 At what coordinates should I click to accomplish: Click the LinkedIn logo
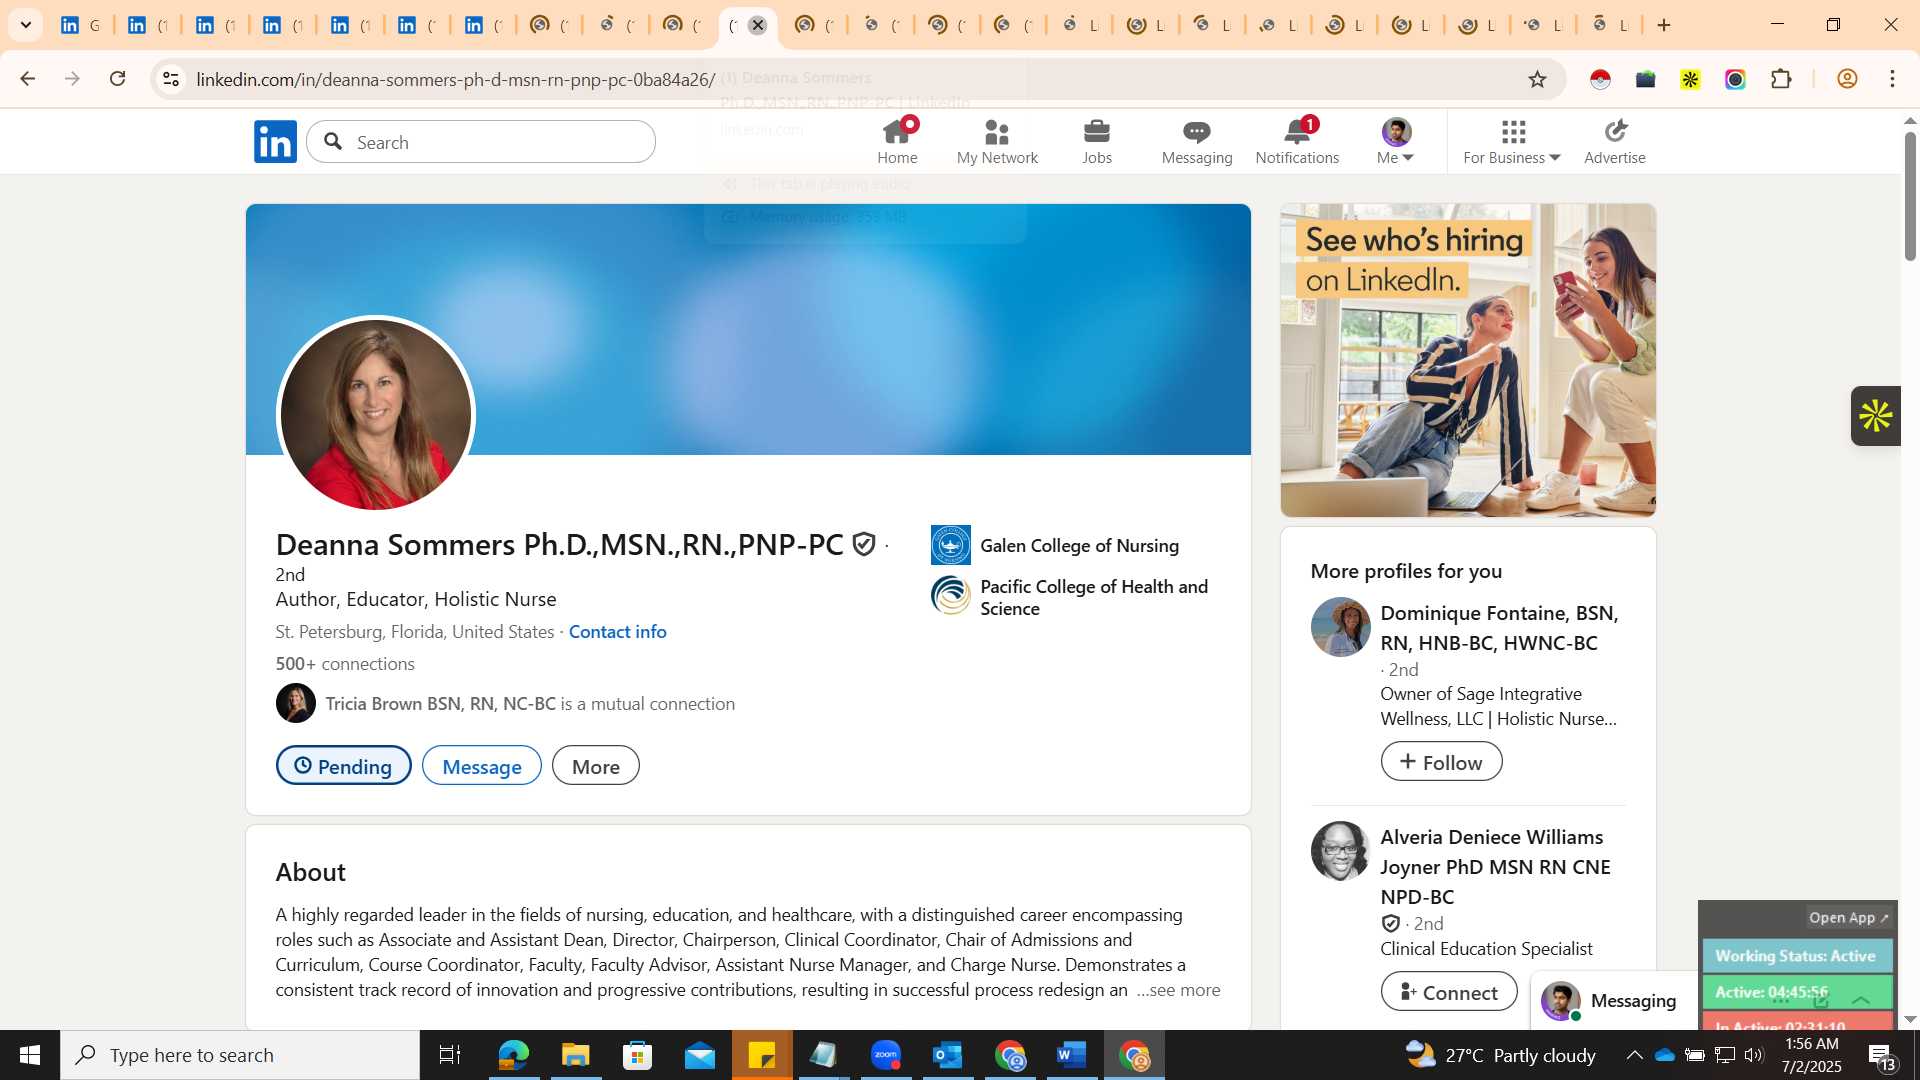tap(275, 141)
